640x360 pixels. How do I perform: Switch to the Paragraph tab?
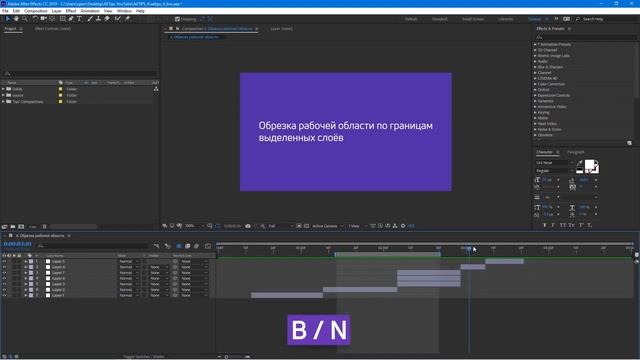[x=576, y=152]
